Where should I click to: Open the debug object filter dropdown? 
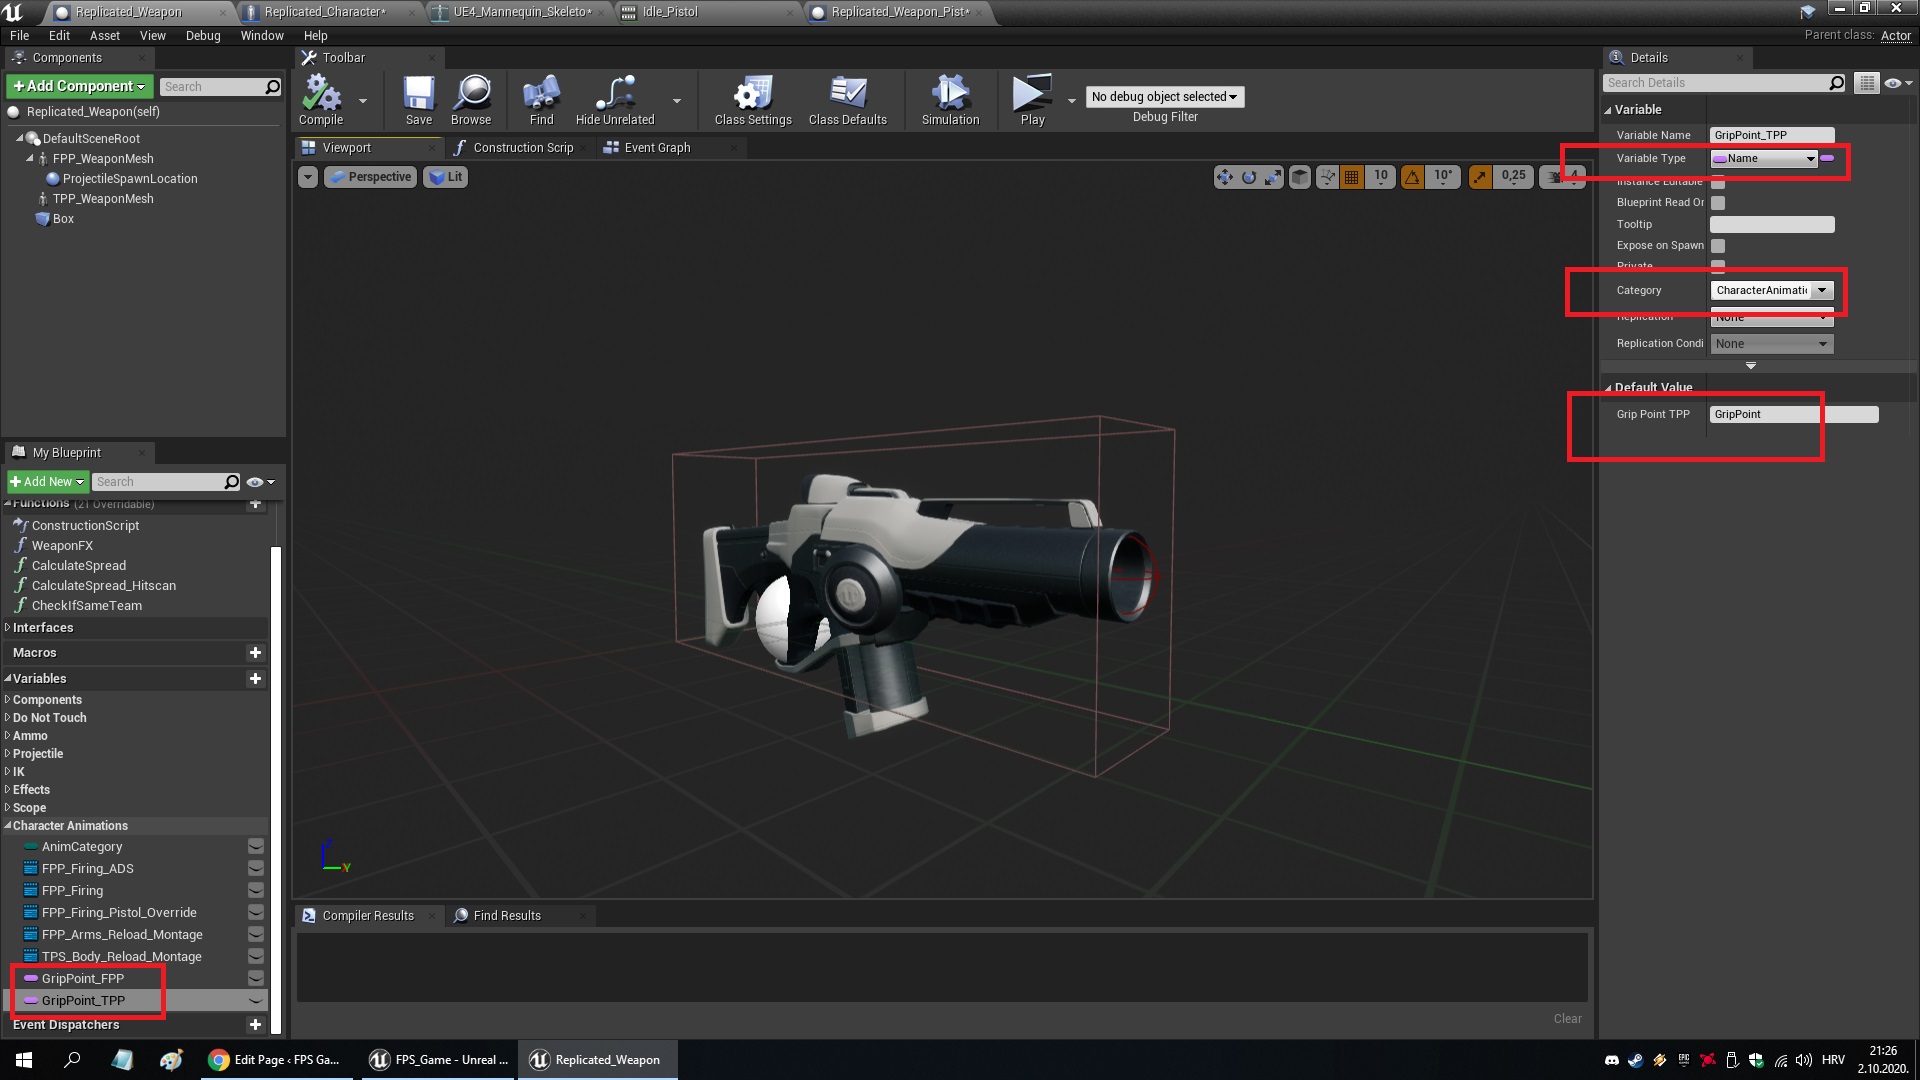(x=1164, y=97)
